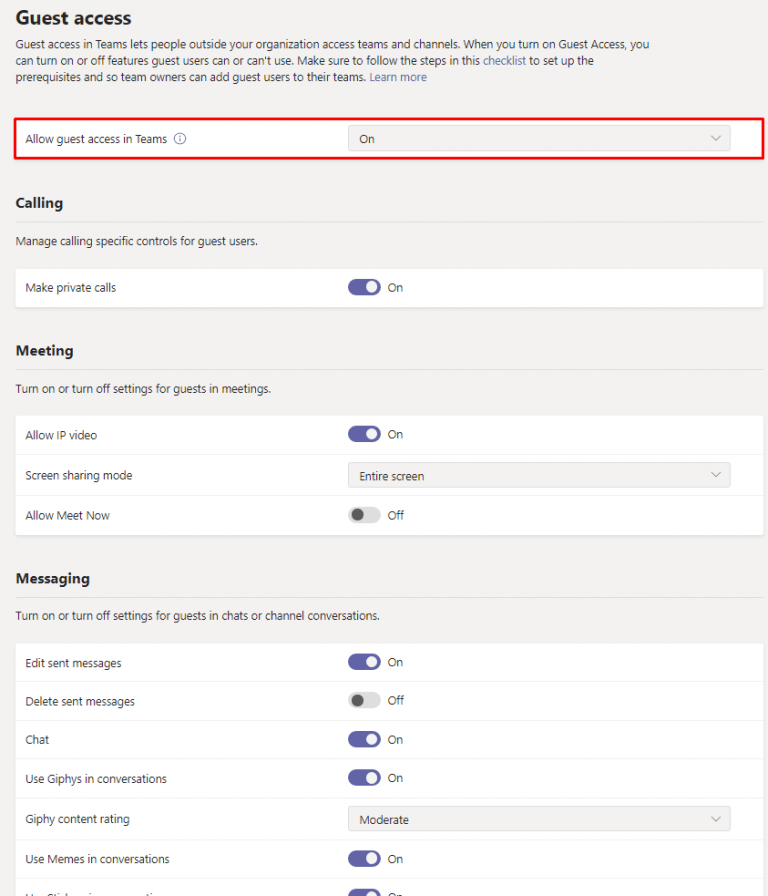The image size is (768, 896).
Task: Click the Learn more link
Action: [x=398, y=77]
